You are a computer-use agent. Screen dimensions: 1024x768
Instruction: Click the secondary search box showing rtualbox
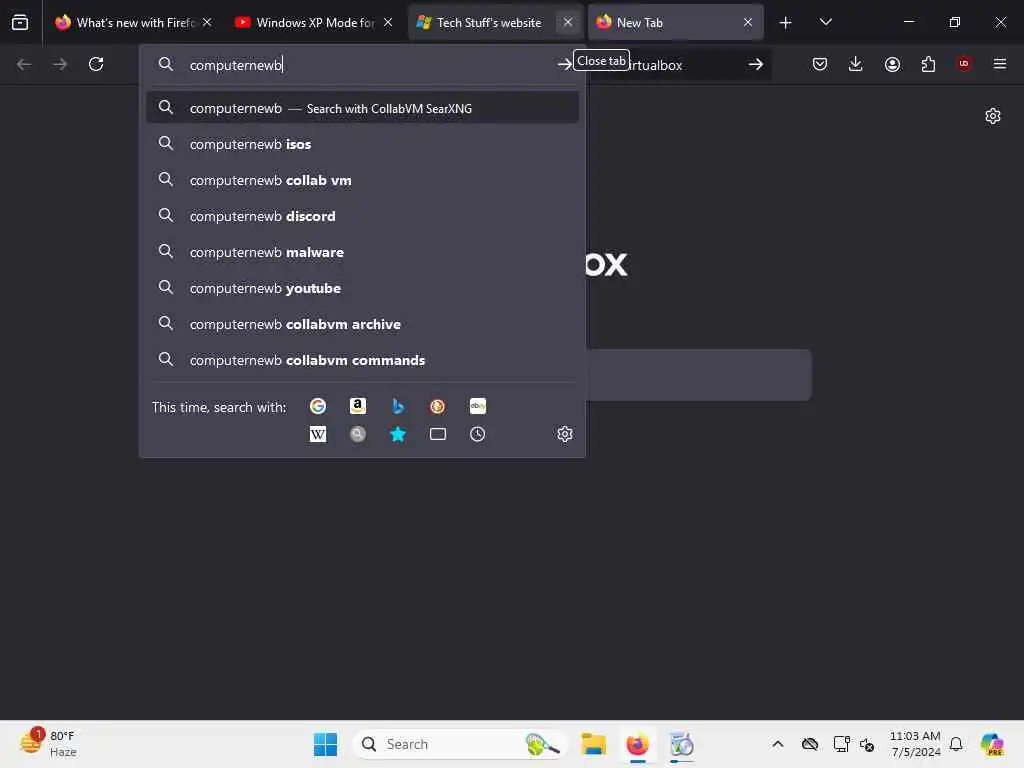679,65
